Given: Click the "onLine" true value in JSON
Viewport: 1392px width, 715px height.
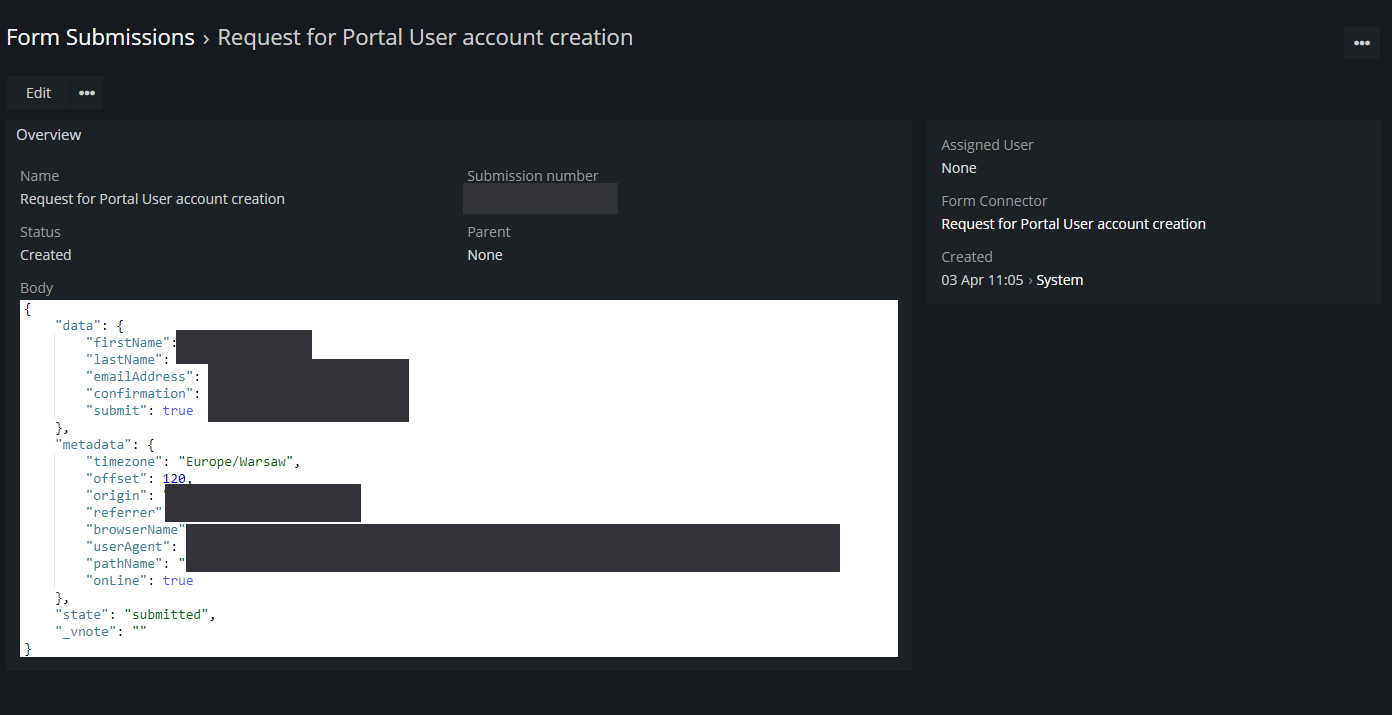Looking at the screenshot, I should tap(178, 581).
